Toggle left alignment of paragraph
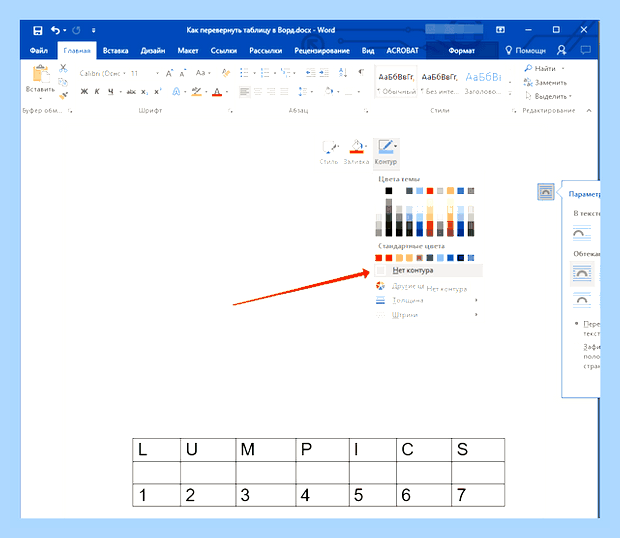Viewport: 620px width, 538px height. pos(245,92)
